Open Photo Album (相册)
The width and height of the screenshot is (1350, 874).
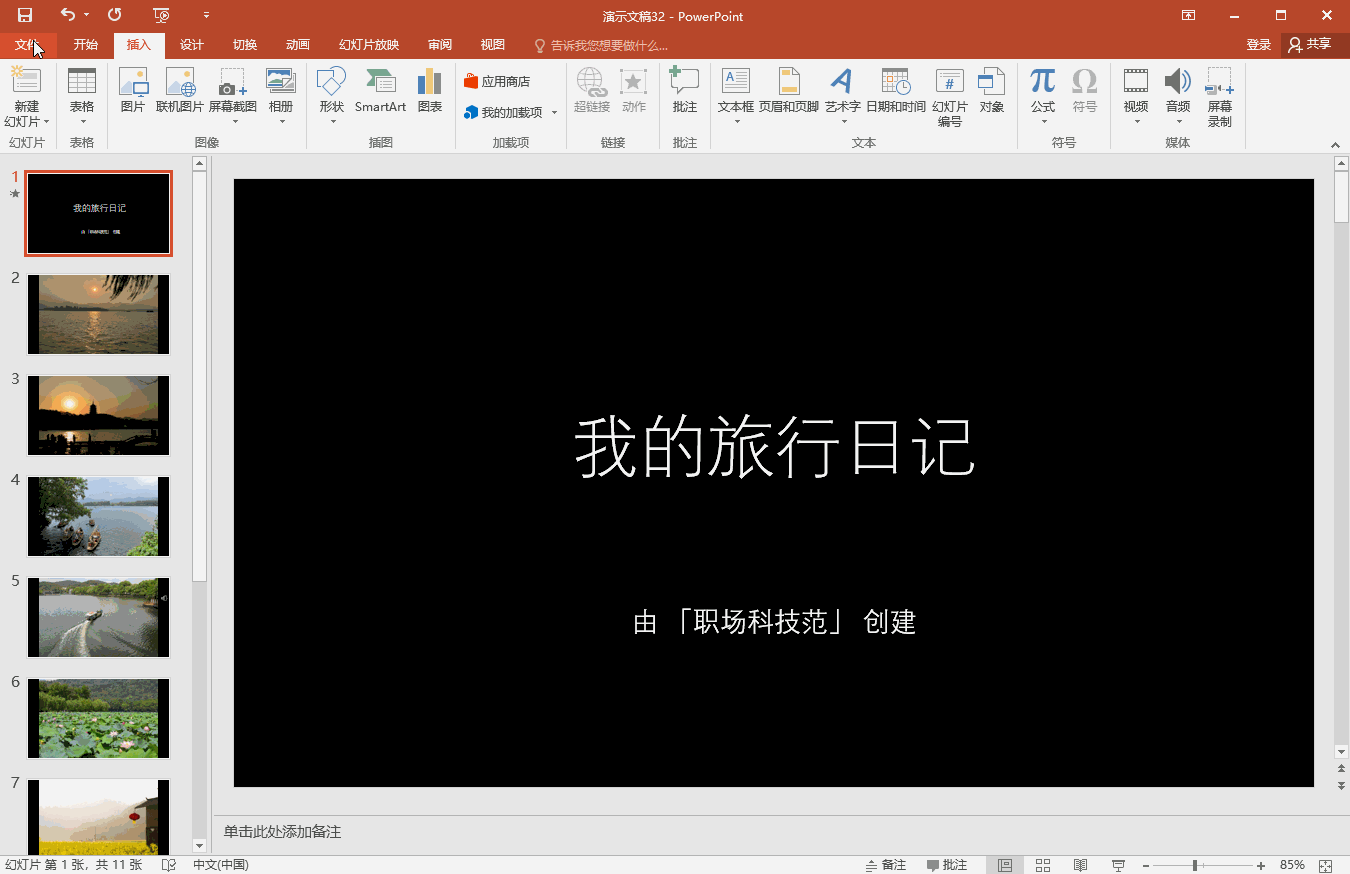tap(281, 97)
